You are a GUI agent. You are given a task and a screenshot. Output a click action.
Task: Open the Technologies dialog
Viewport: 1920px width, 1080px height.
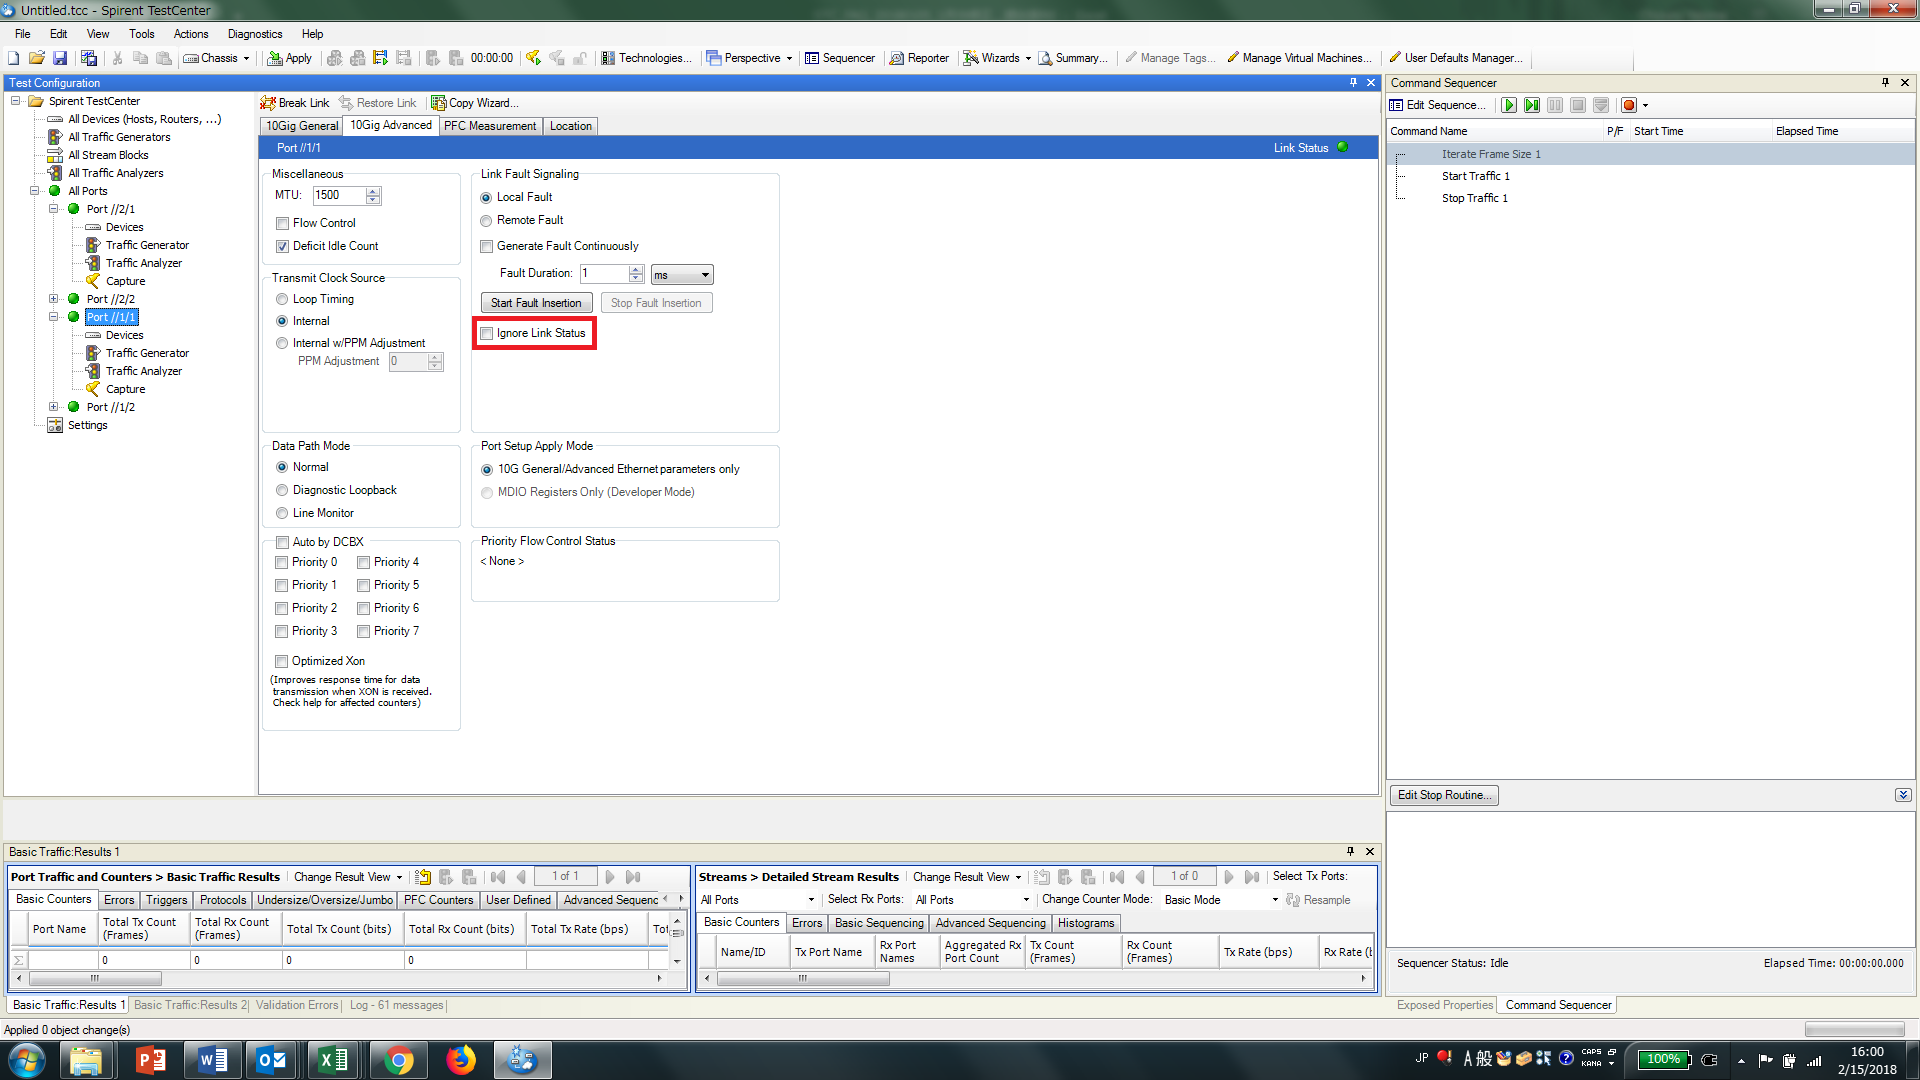pyautogui.click(x=646, y=58)
